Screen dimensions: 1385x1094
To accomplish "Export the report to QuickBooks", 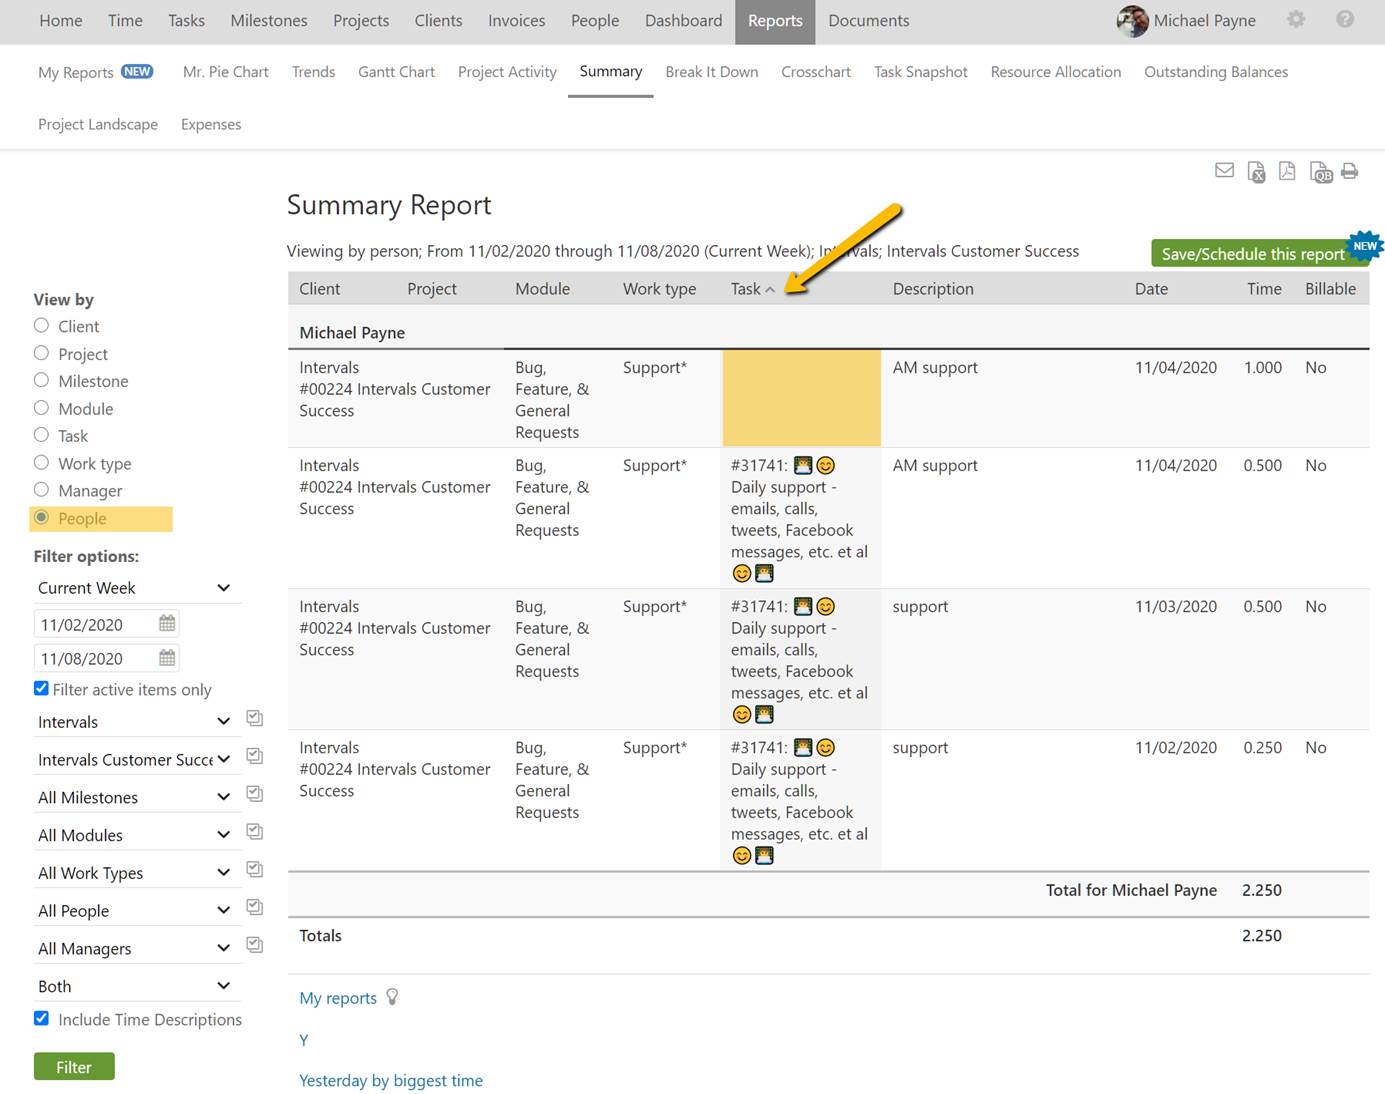I will coord(1320,172).
